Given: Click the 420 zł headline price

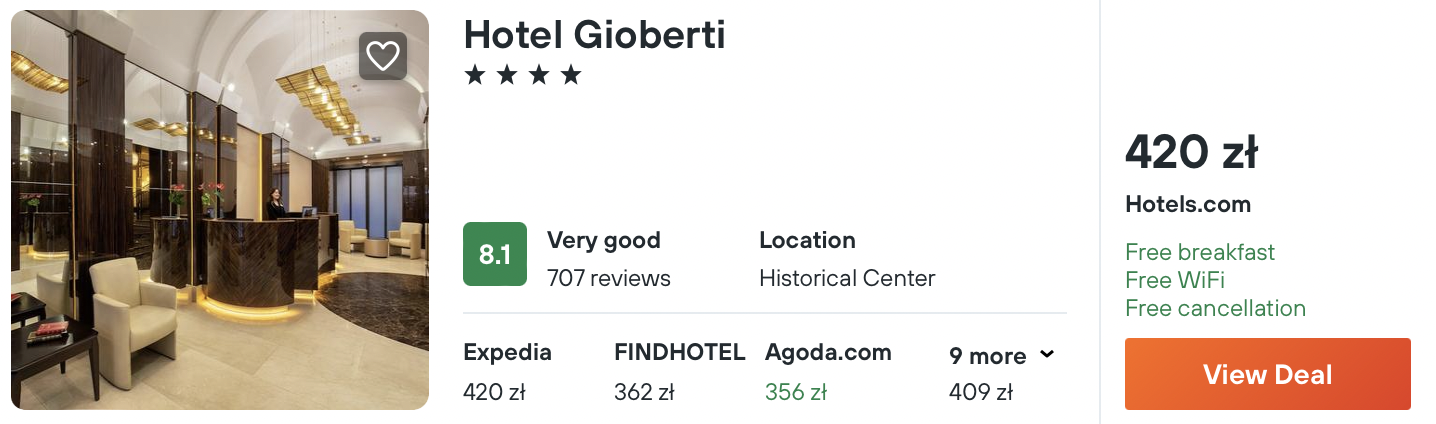Looking at the screenshot, I should 1191,153.
